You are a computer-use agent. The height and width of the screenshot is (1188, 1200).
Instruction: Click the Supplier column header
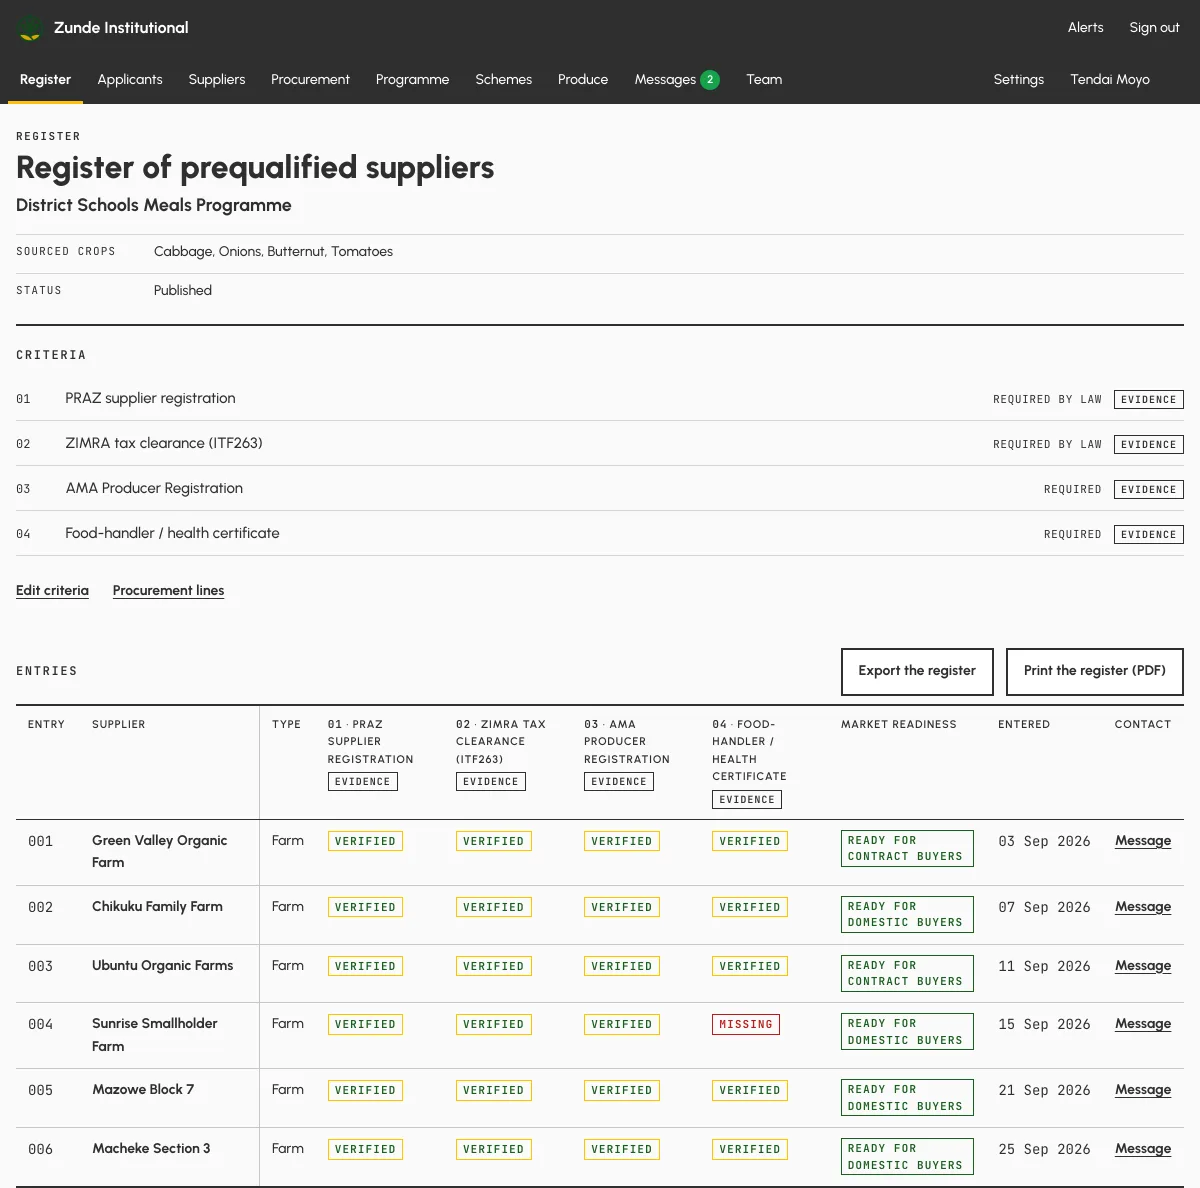[119, 724]
